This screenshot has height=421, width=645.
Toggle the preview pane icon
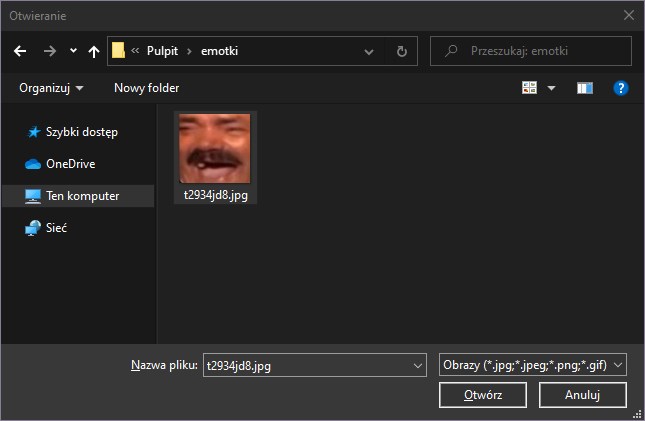coord(585,88)
